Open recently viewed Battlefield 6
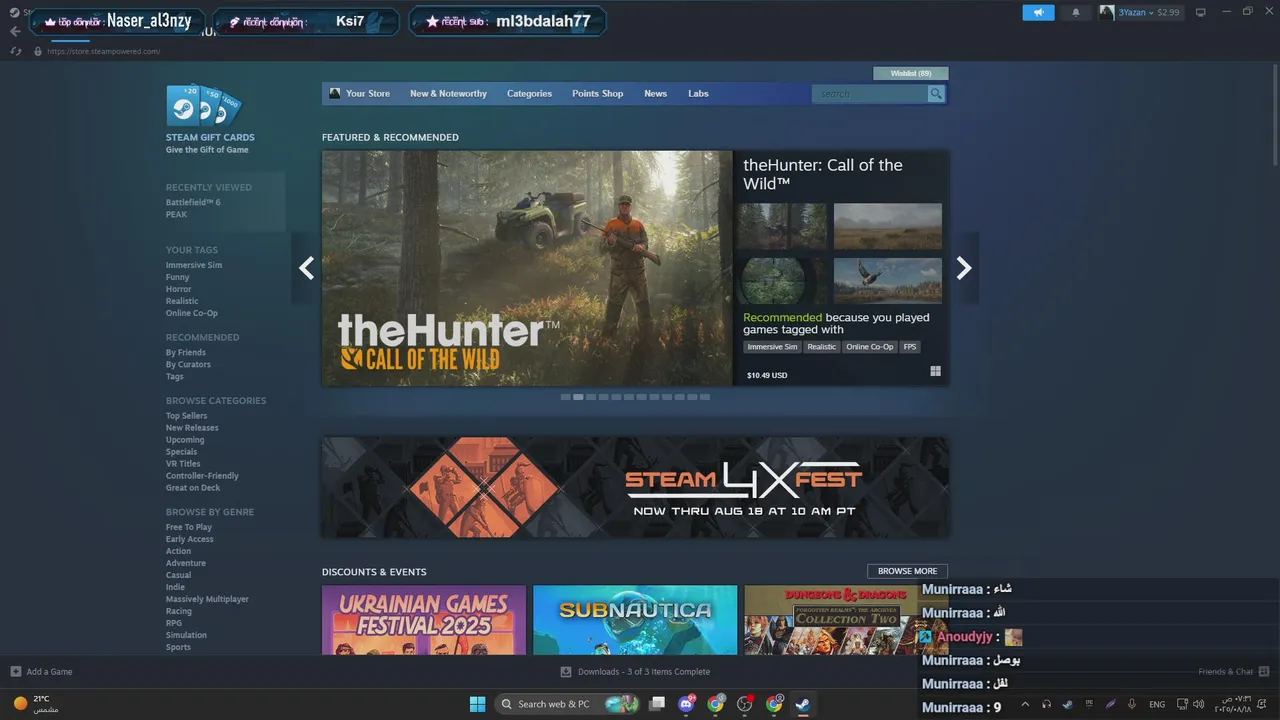The height and width of the screenshot is (720, 1280). tap(193, 203)
